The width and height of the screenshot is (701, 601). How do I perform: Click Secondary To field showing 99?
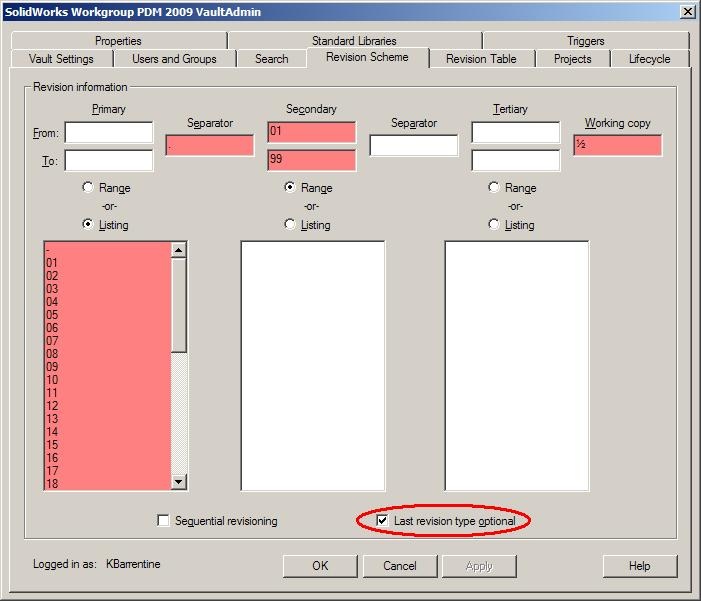[312, 160]
